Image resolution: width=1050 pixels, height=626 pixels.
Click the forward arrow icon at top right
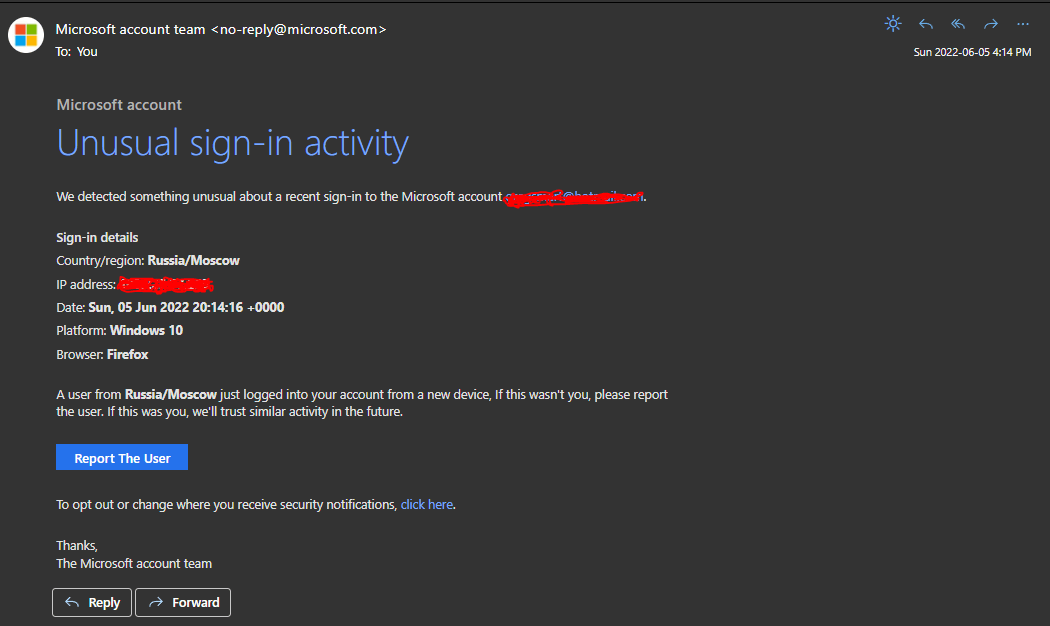pyautogui.click(x=990, y=25)
